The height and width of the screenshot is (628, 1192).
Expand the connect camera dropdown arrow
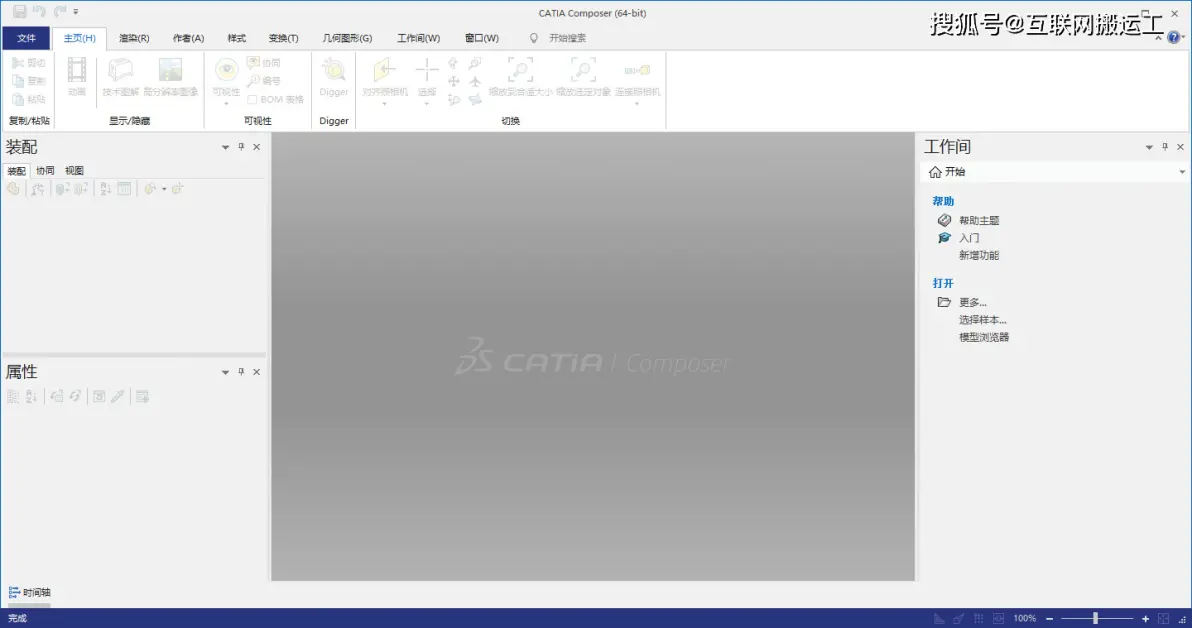click(x=637, y=103)
